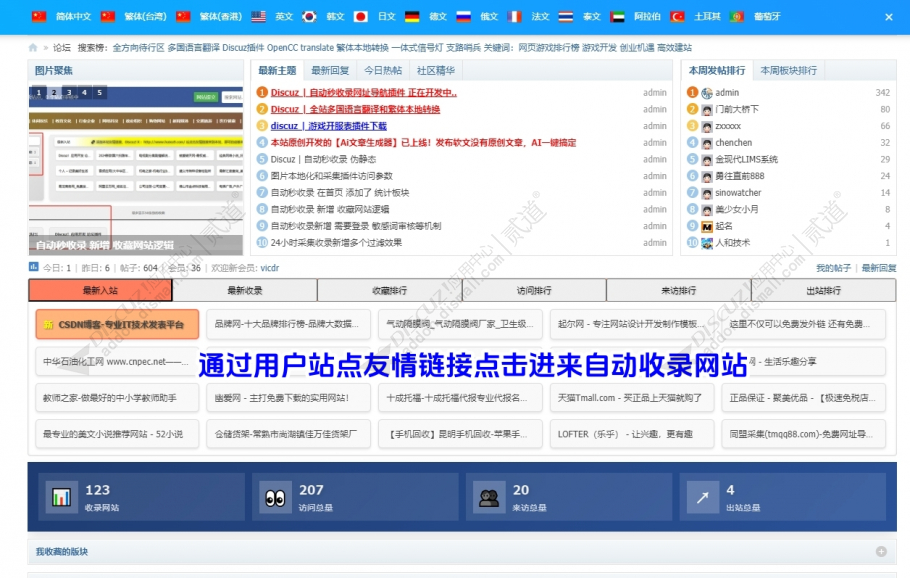Choose the South Korea flag icon
Screen dimensions: 910x578
point(309,16)
